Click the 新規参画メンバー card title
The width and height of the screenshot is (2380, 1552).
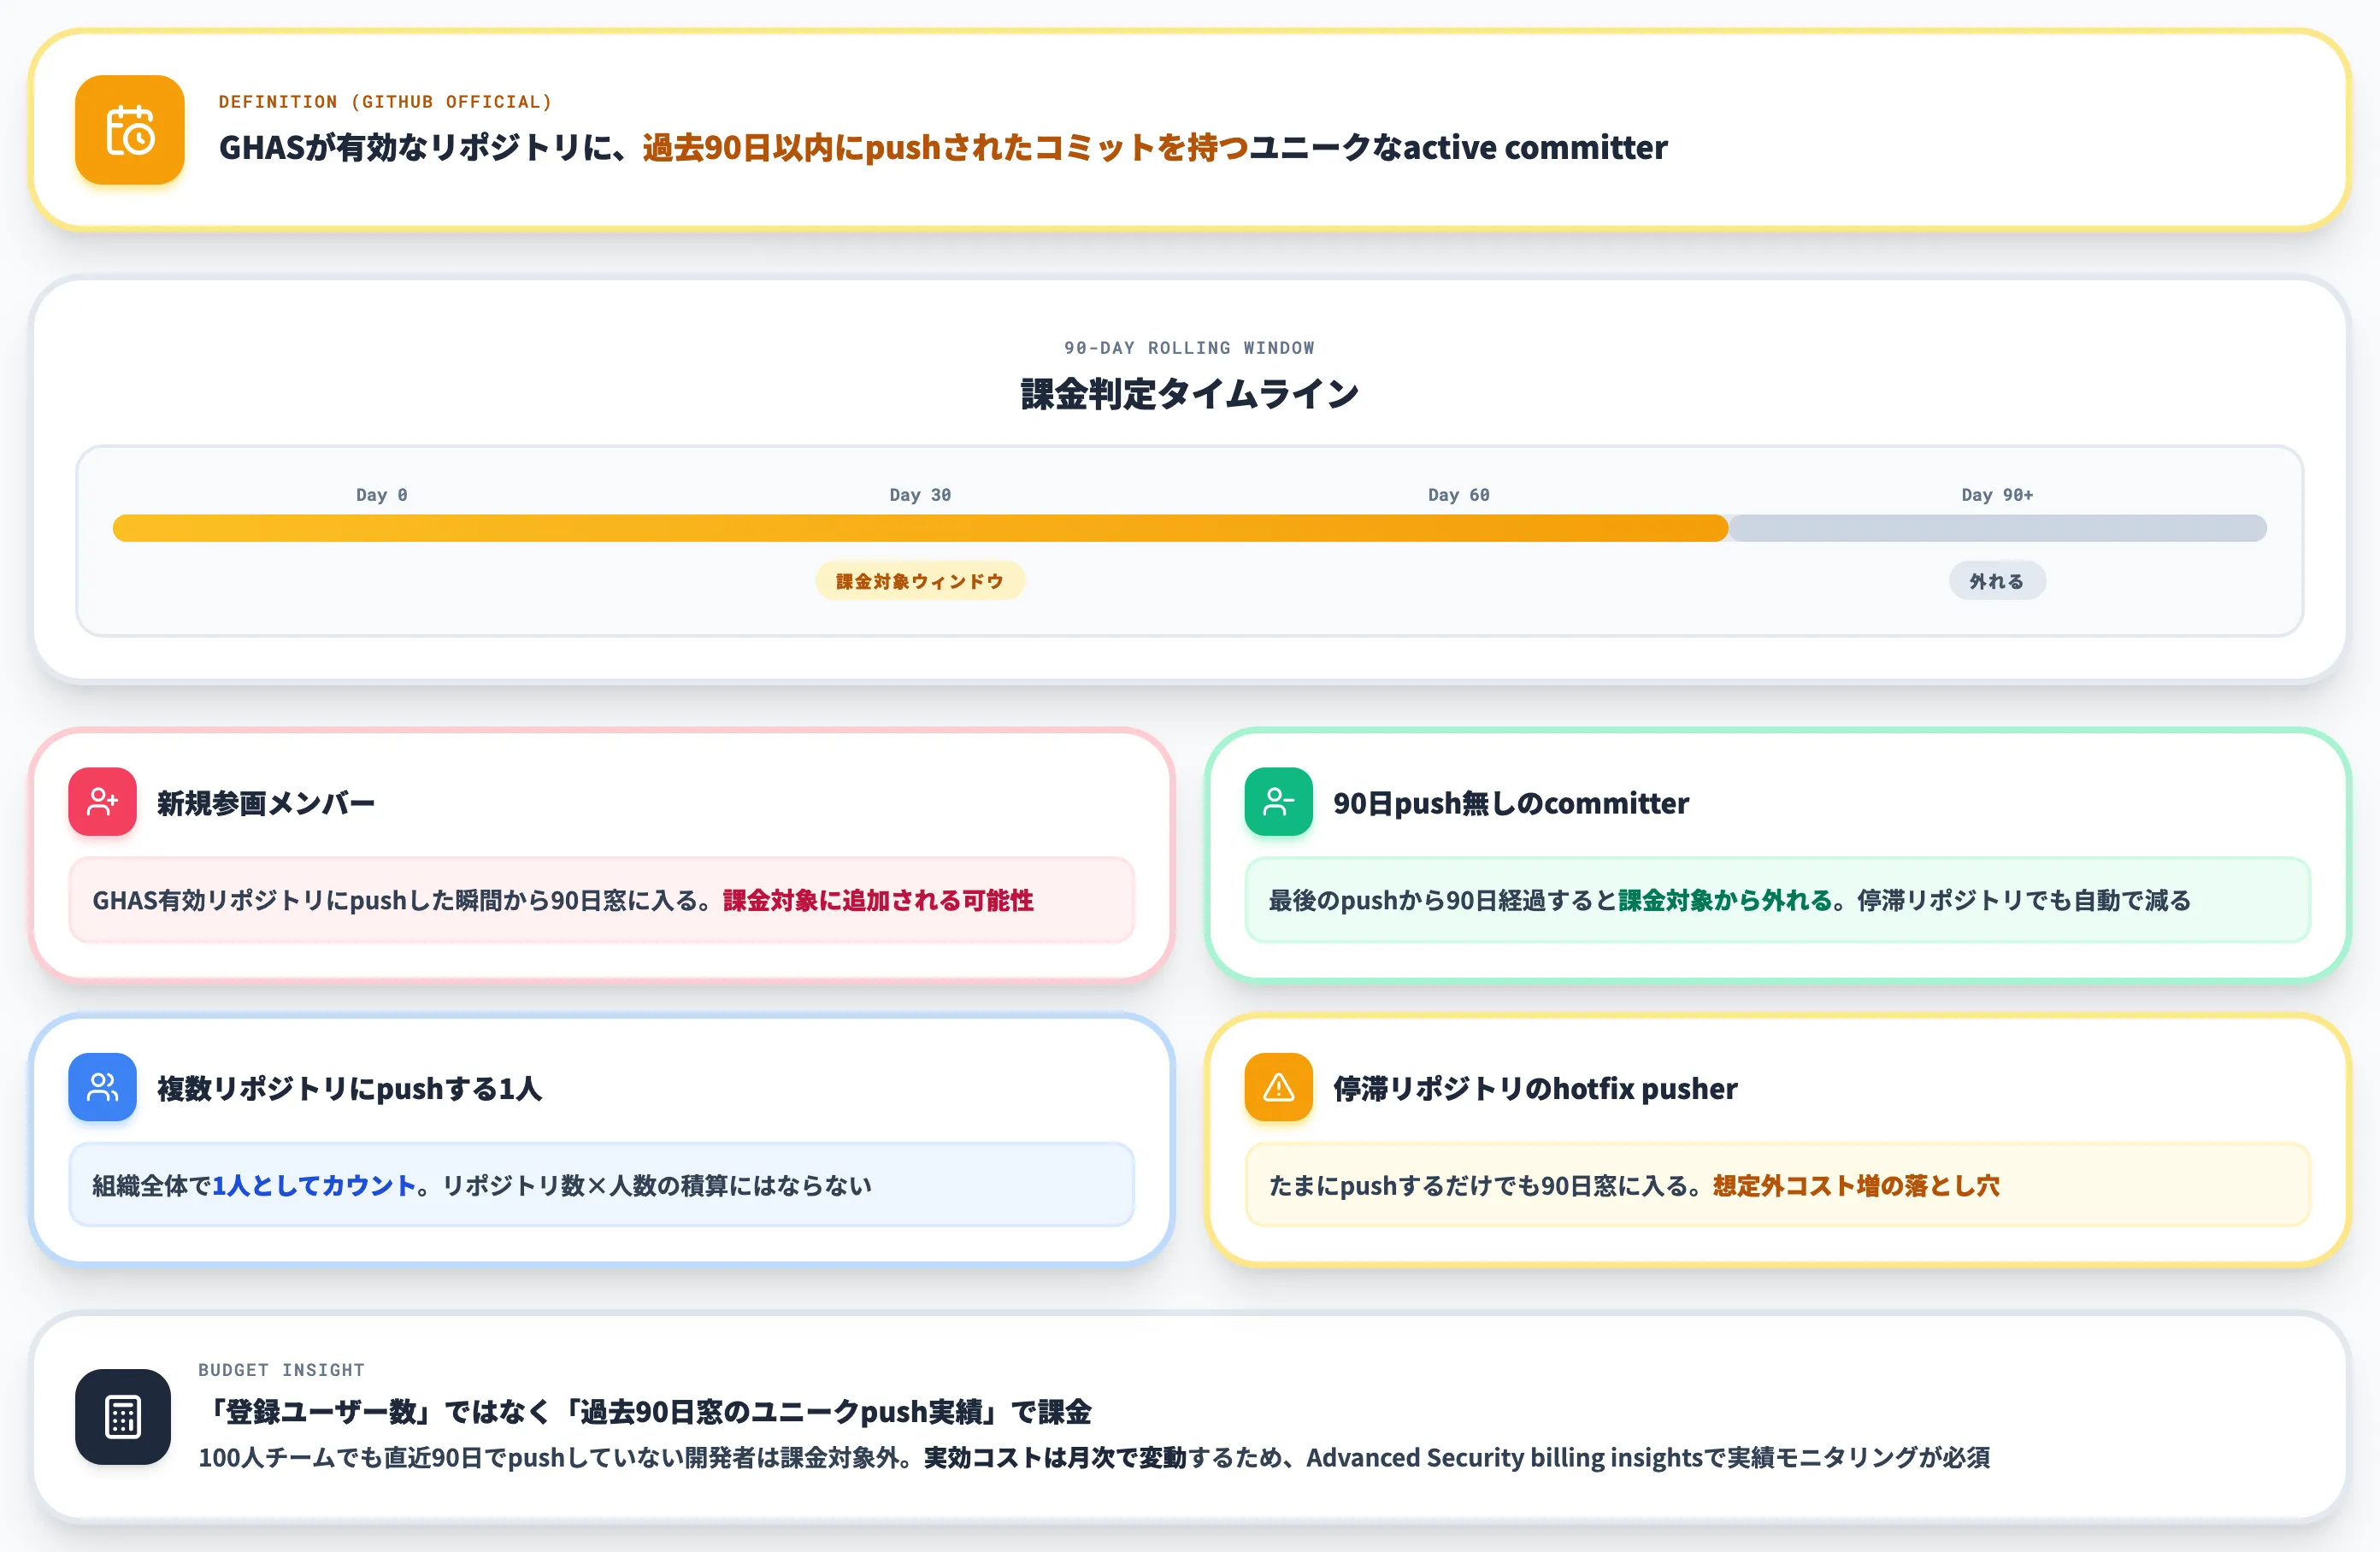coord(266,803)
